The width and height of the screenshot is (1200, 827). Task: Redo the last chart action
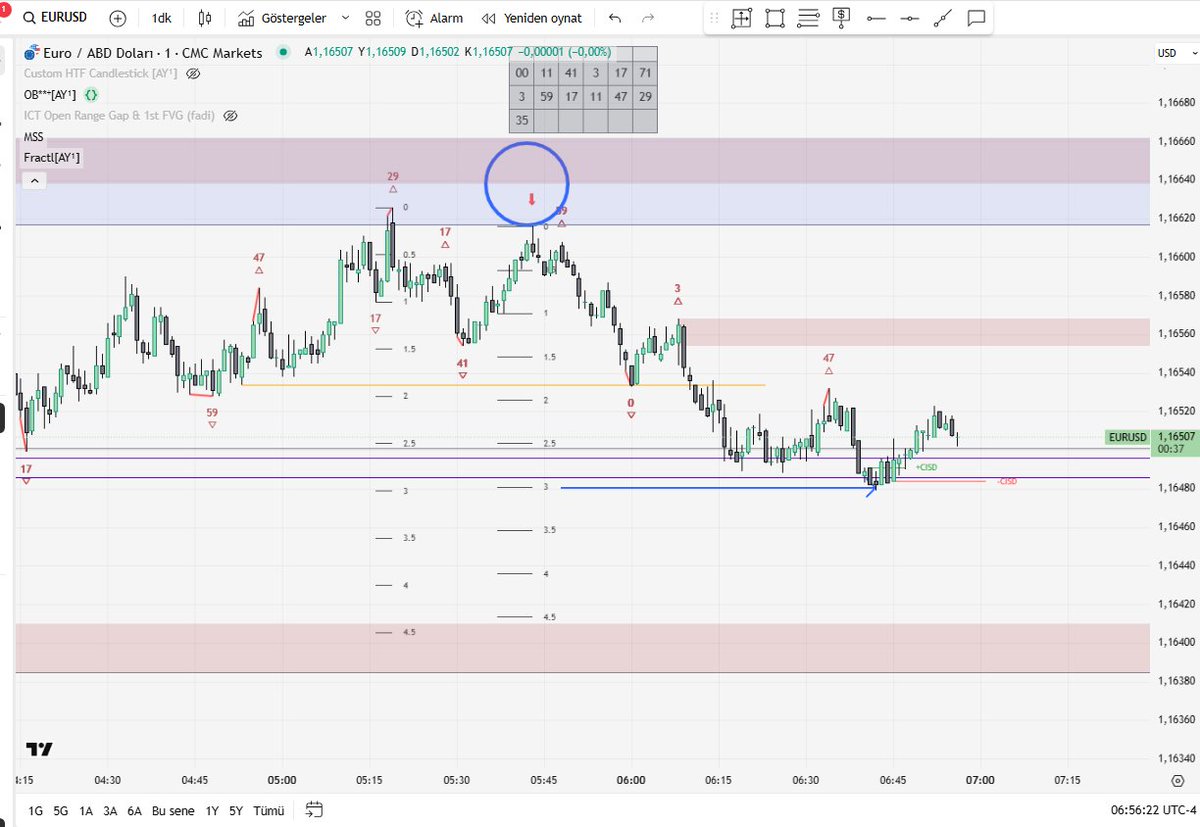[x=648, y=18]
